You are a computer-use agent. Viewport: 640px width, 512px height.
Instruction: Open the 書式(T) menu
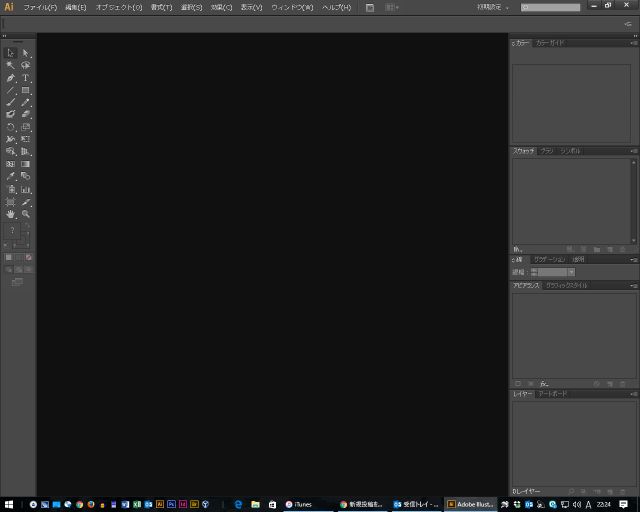point(162,7)
